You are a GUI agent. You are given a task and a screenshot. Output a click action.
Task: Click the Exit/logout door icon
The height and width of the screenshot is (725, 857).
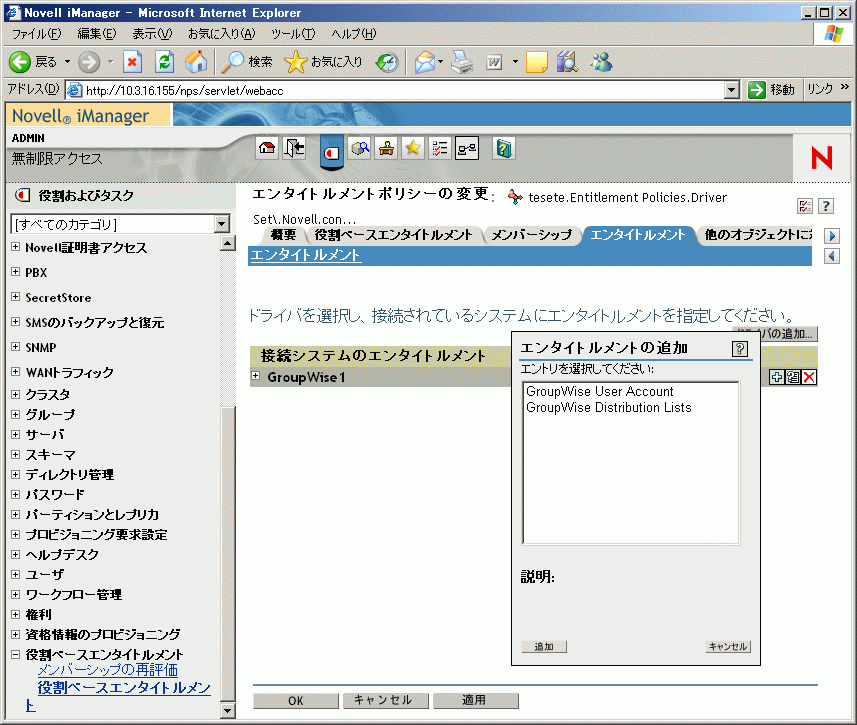tap(294, 149)
